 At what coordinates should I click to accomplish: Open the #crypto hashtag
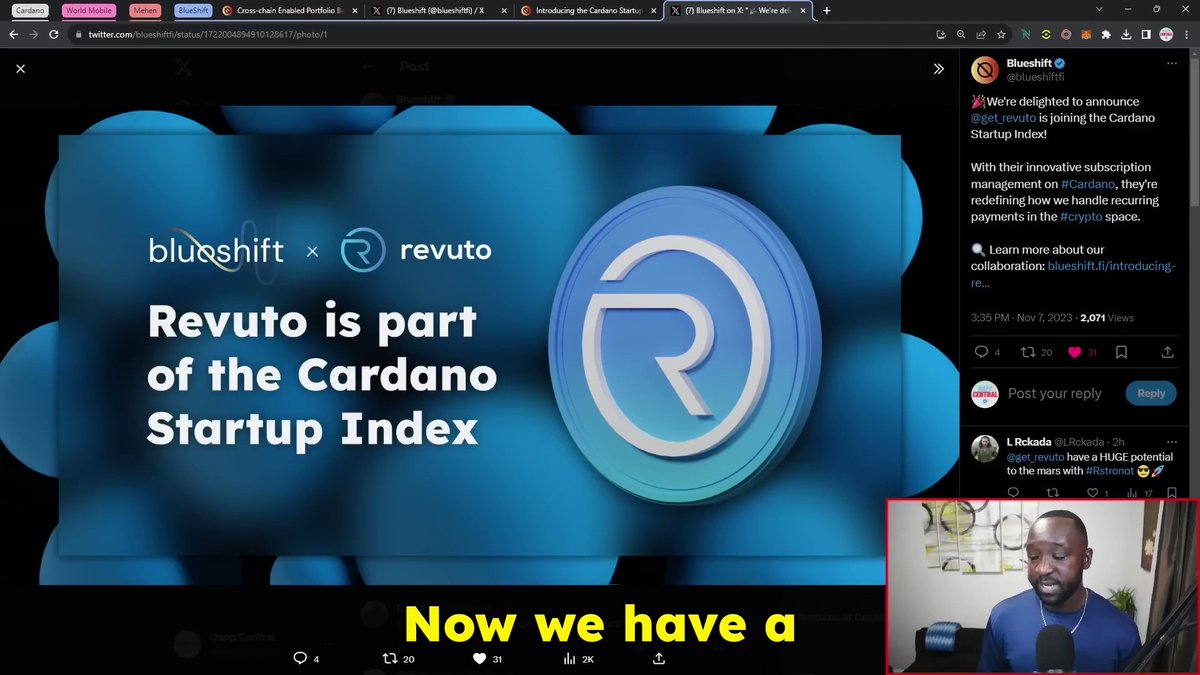[1081, 216]
